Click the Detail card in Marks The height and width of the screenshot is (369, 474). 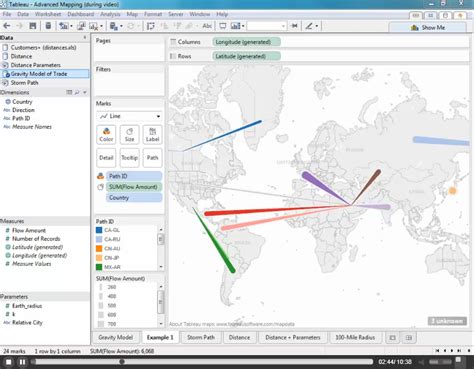[x=106, y=158]
